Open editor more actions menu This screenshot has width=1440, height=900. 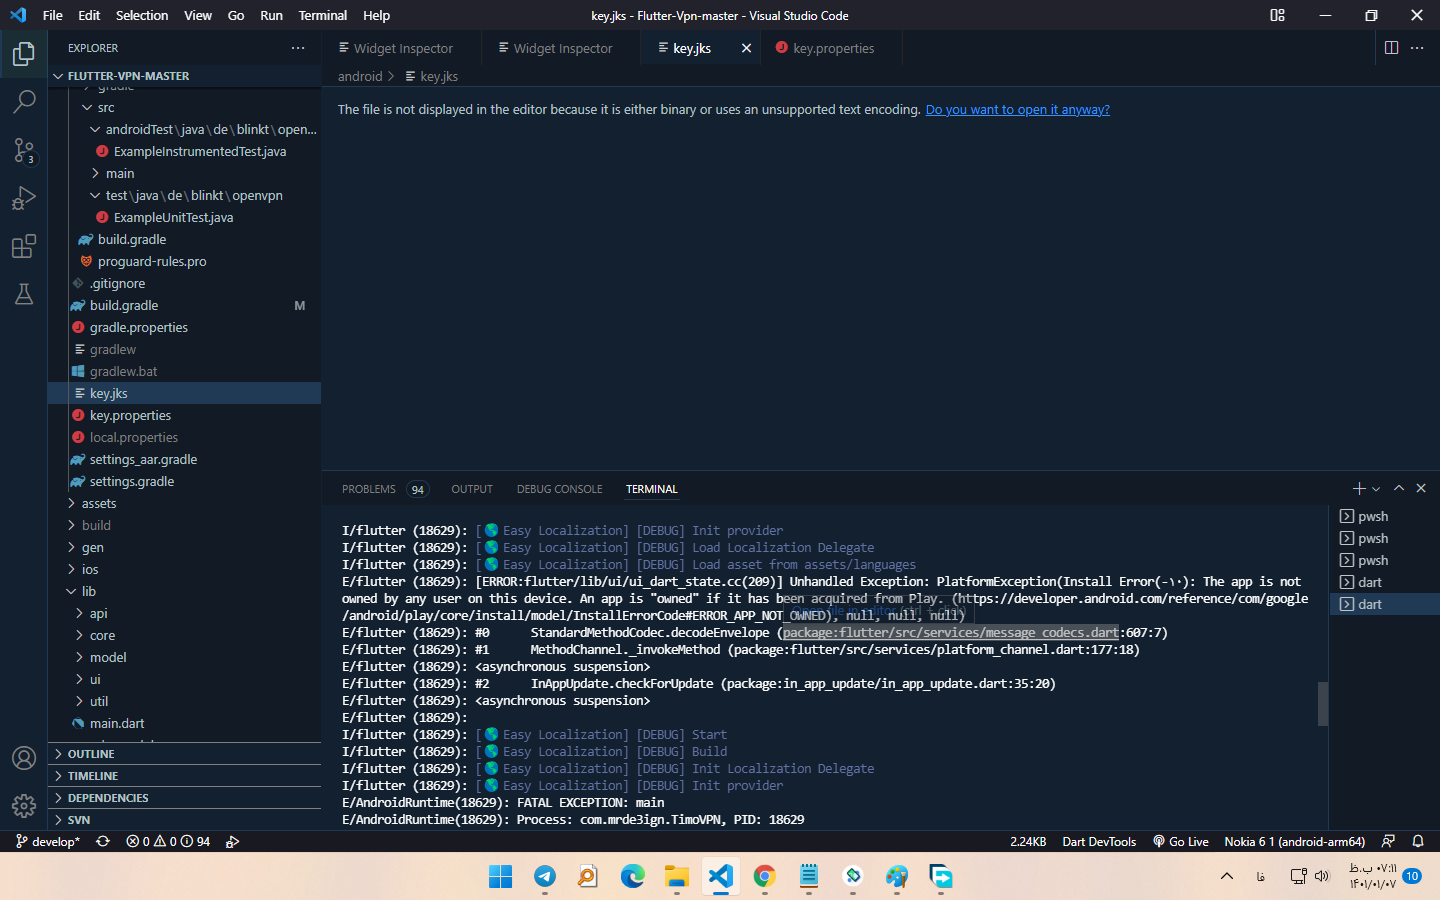pyautogui.click(x=1417, y=48)
